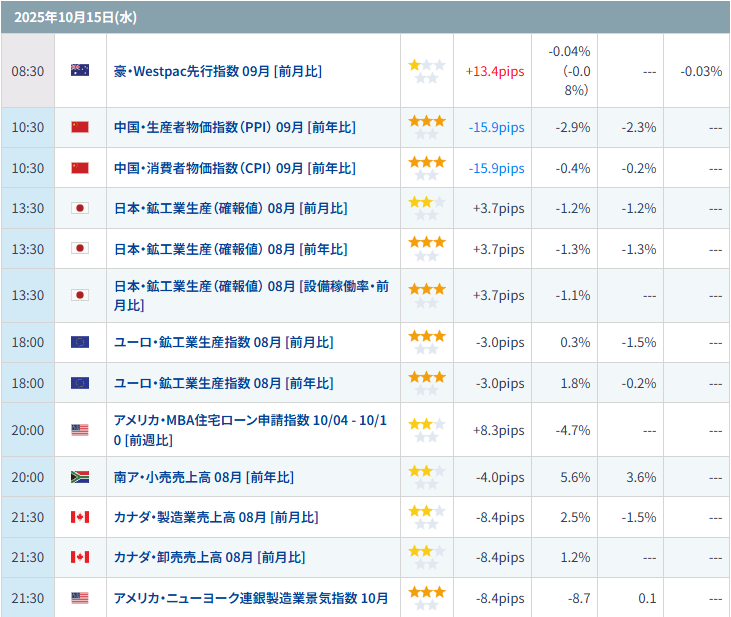Click the South Africa flag icon

tap(80, 477)
